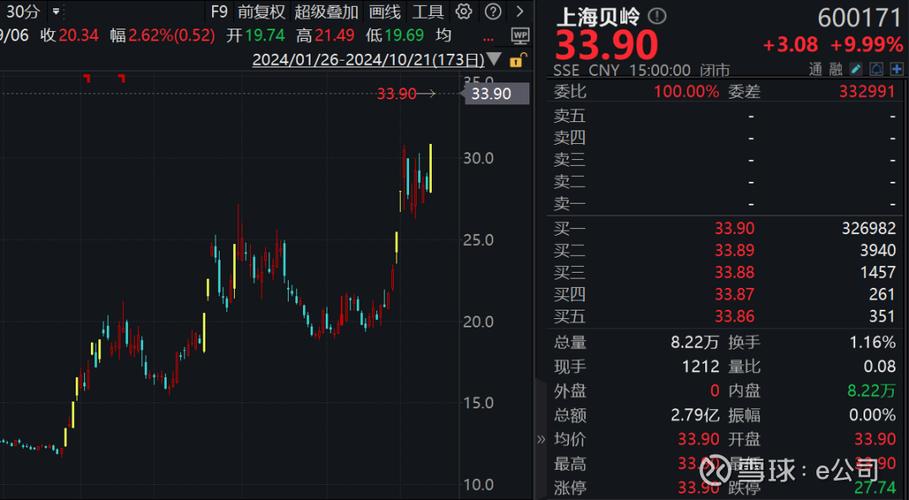Open help via the question mark icon
This screenshot has width=909, height=500.
pos(493,11)
